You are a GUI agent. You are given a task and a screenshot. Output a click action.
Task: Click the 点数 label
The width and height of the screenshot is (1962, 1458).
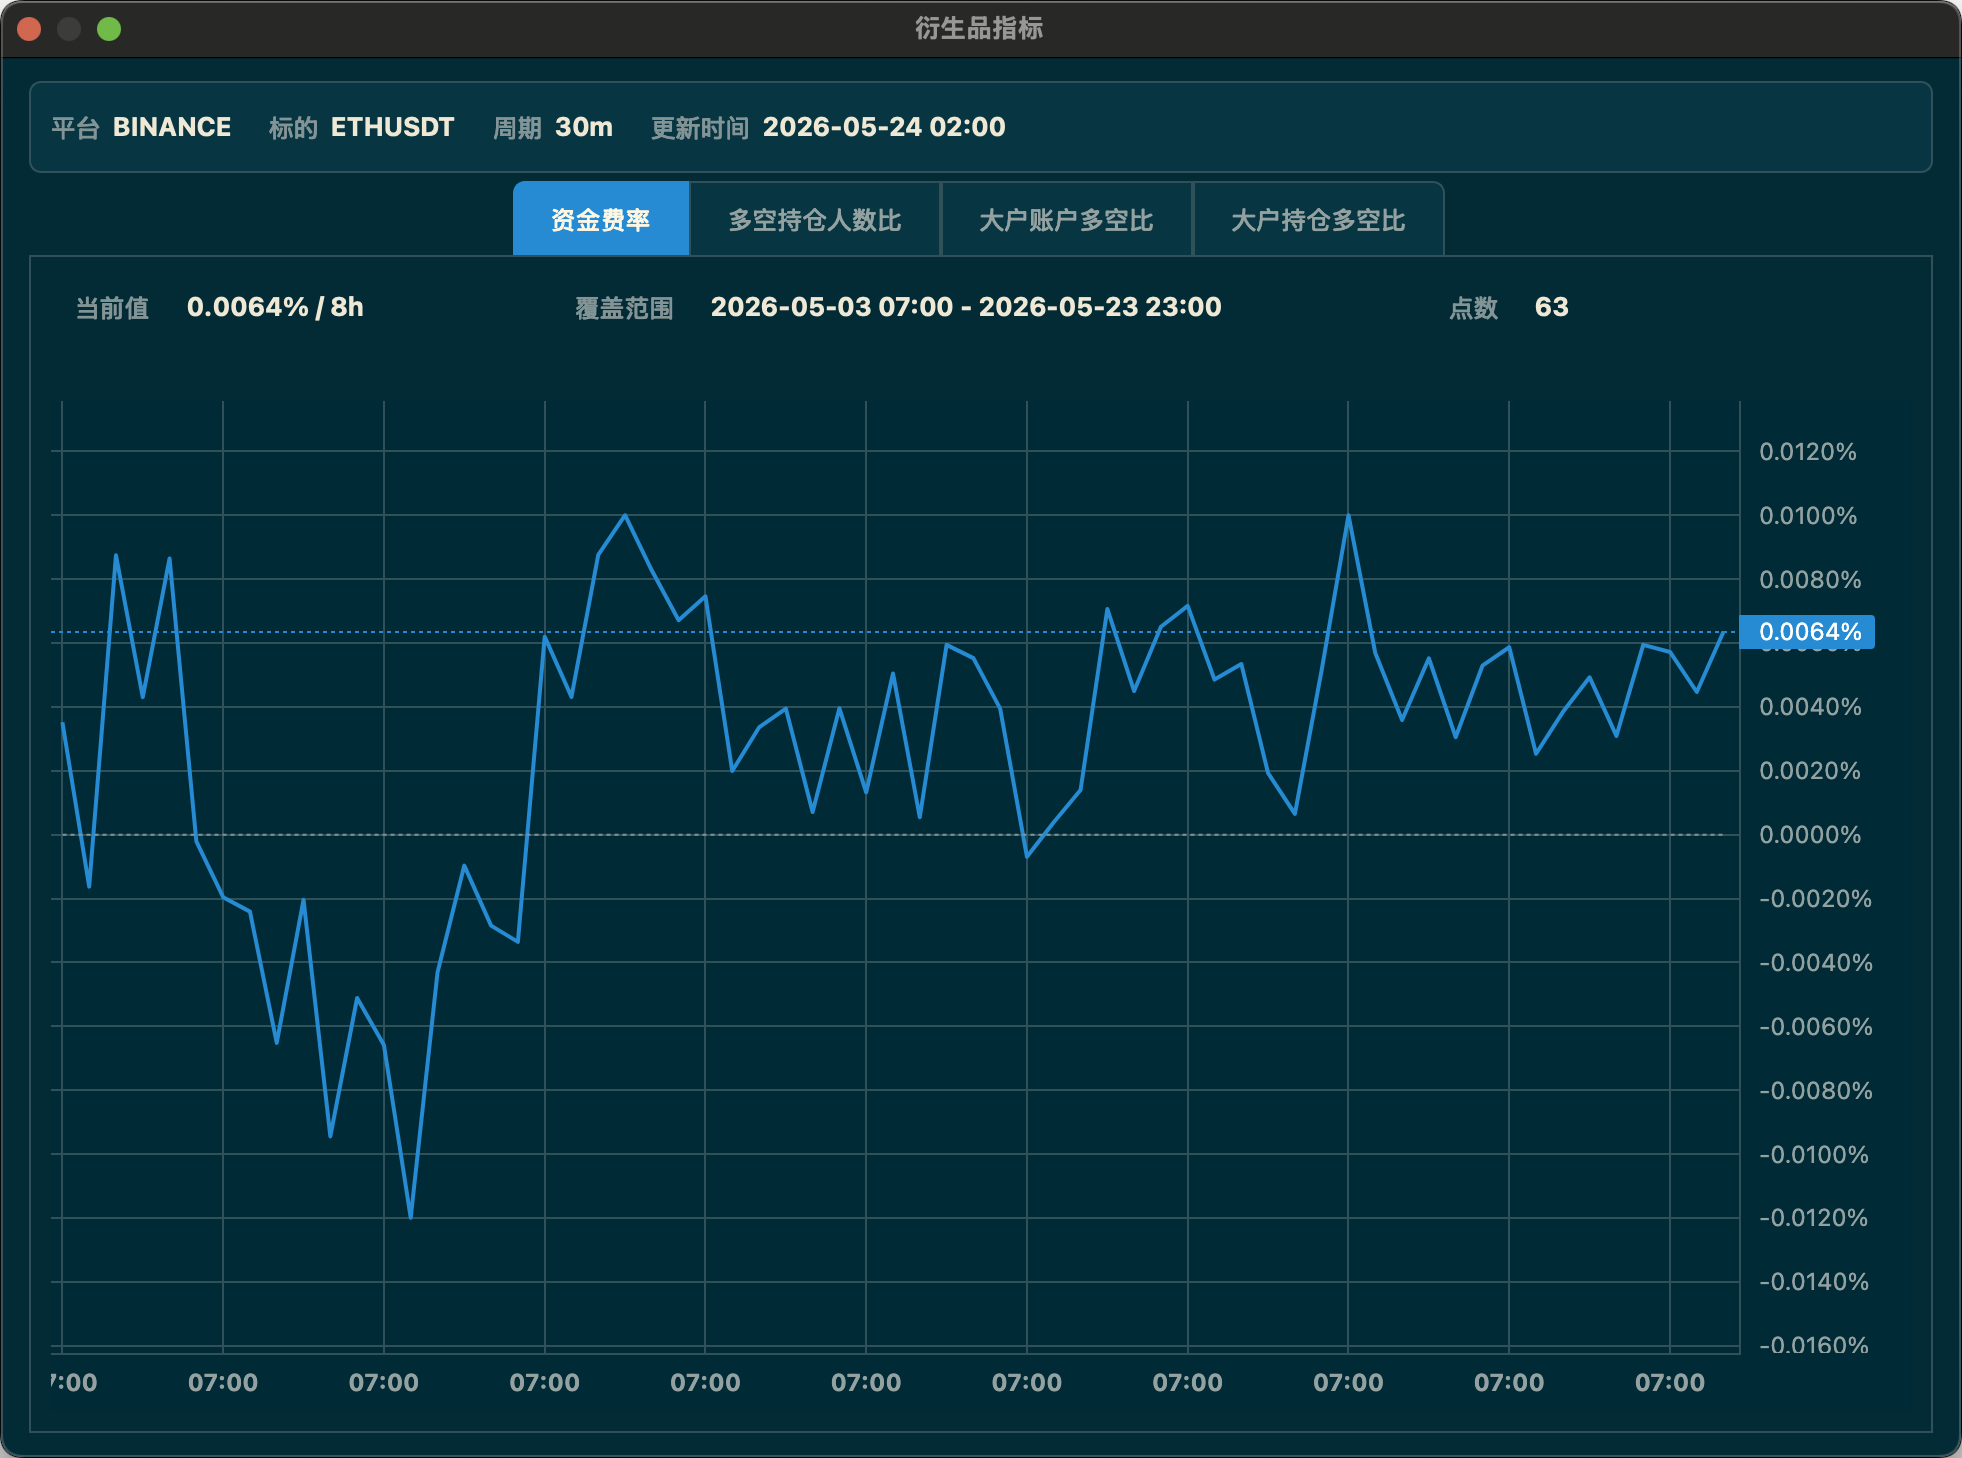[1474, 308]
